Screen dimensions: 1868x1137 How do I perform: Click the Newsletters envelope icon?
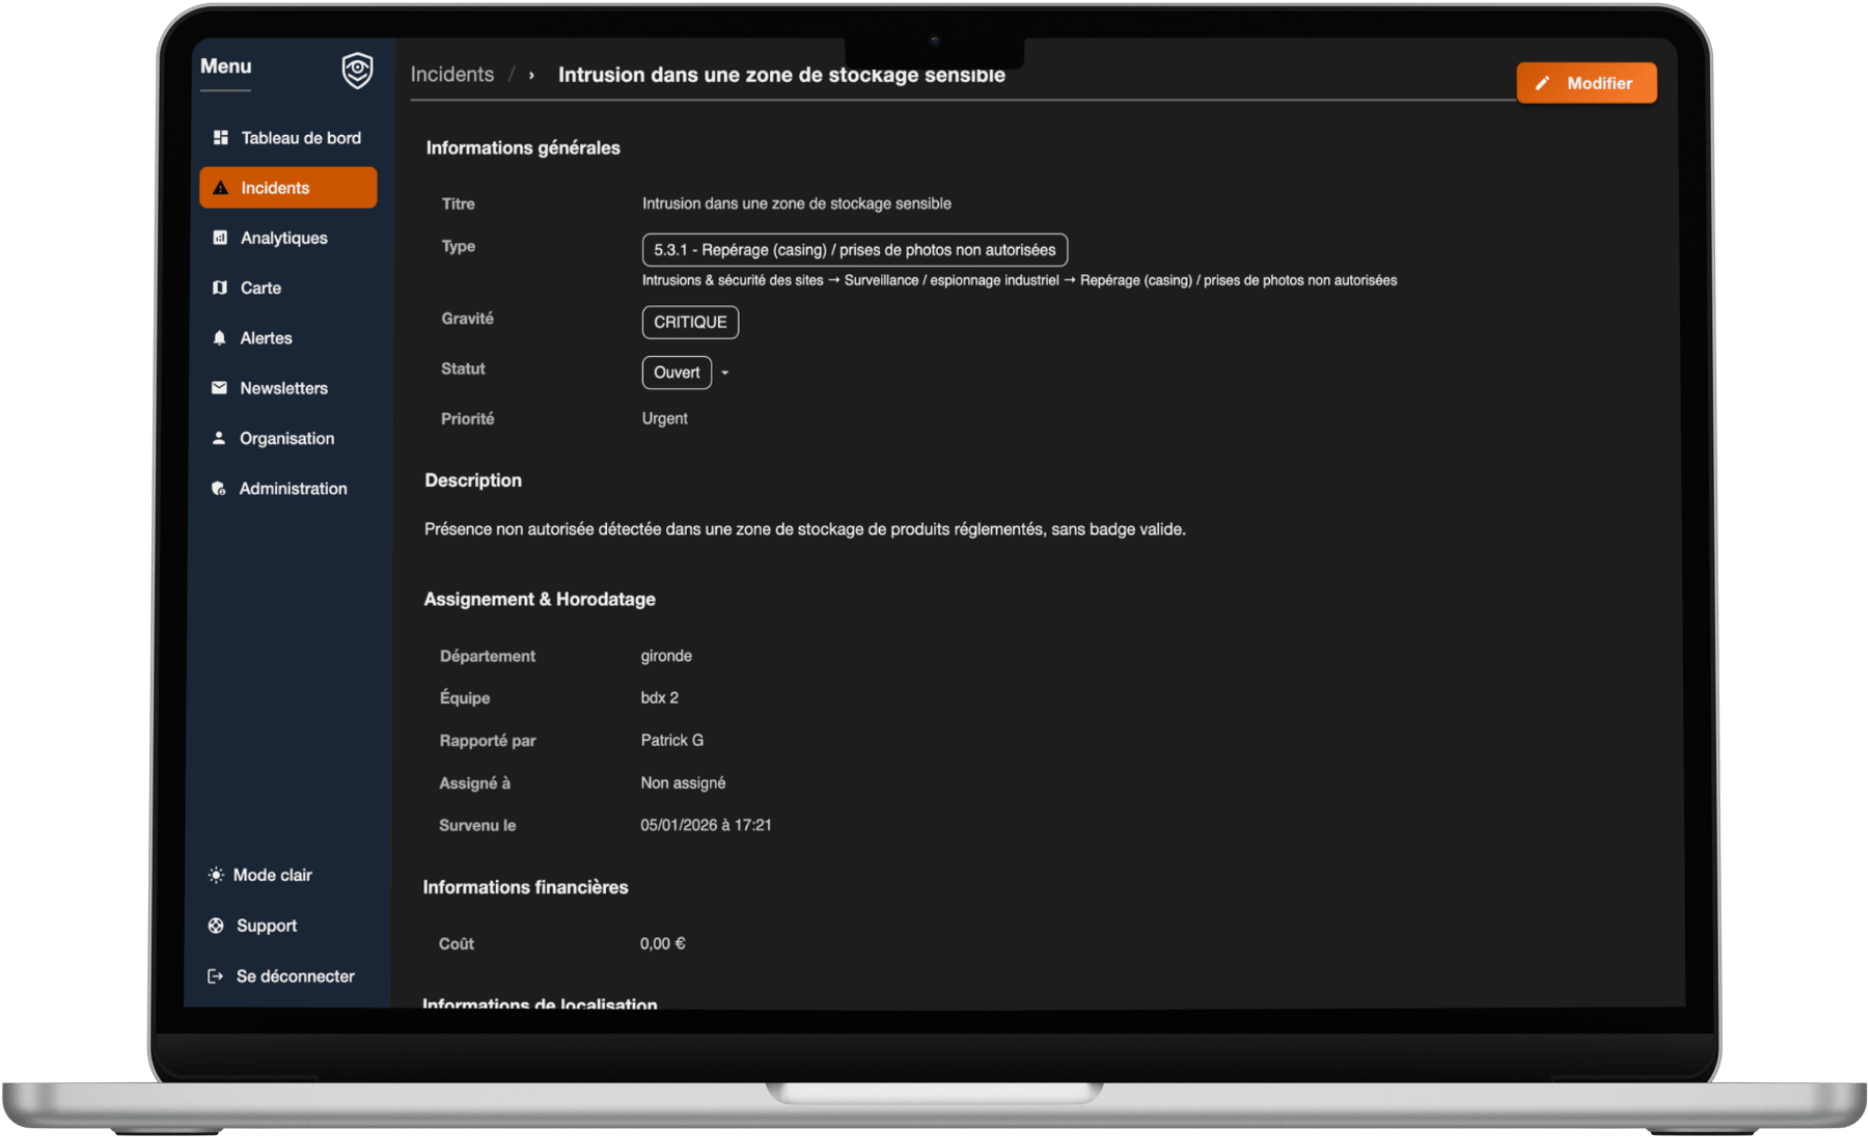(x=219, y=388)
